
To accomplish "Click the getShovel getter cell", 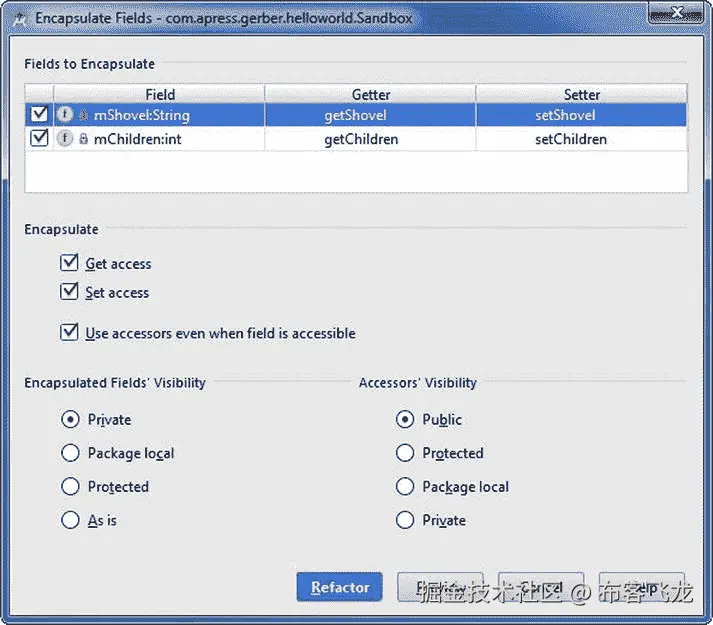I will click(371, 115).
